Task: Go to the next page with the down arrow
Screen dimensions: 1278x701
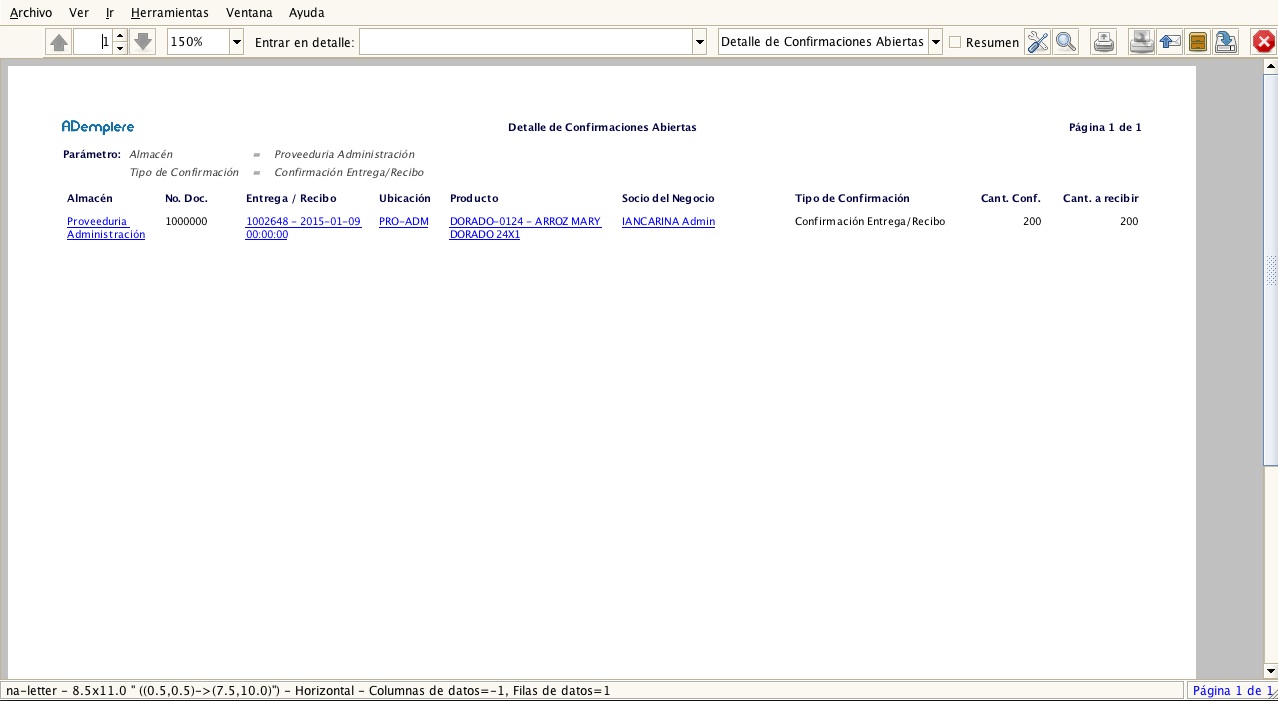Action: point(143,42)
